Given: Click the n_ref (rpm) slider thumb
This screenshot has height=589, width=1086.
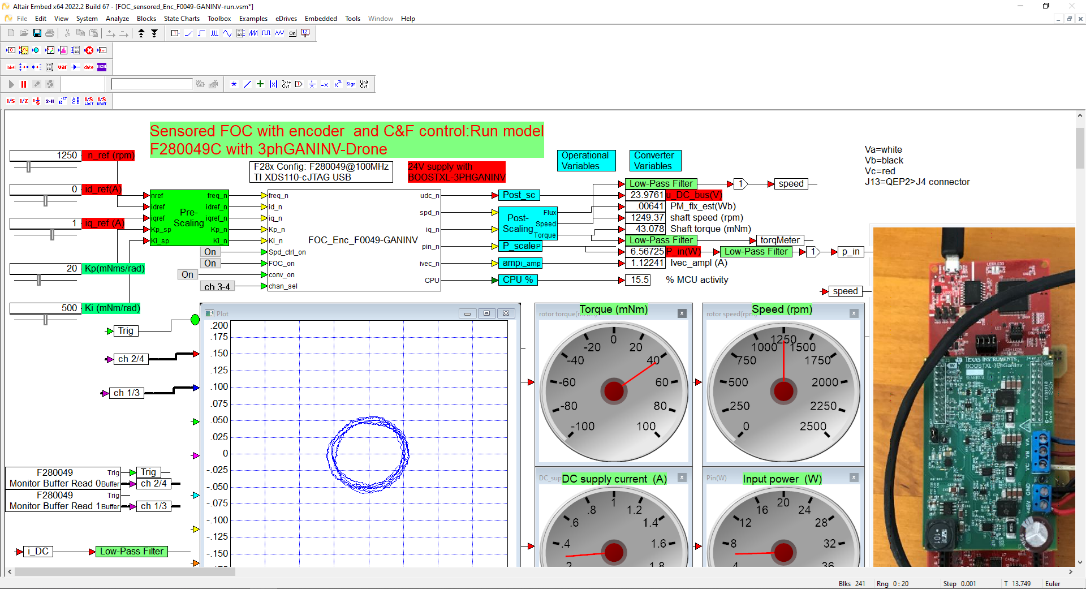Looking at the screenshot, I should tap(28, 167).
